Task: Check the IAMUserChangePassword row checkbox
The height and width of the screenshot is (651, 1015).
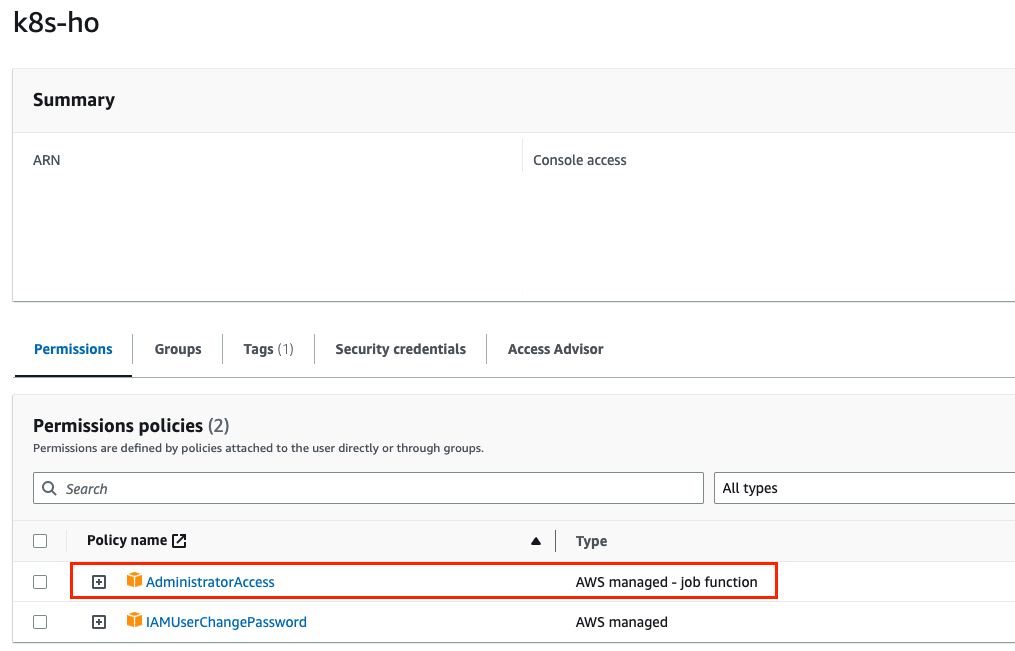Action: pyautogui.click(x=40, y=622)
